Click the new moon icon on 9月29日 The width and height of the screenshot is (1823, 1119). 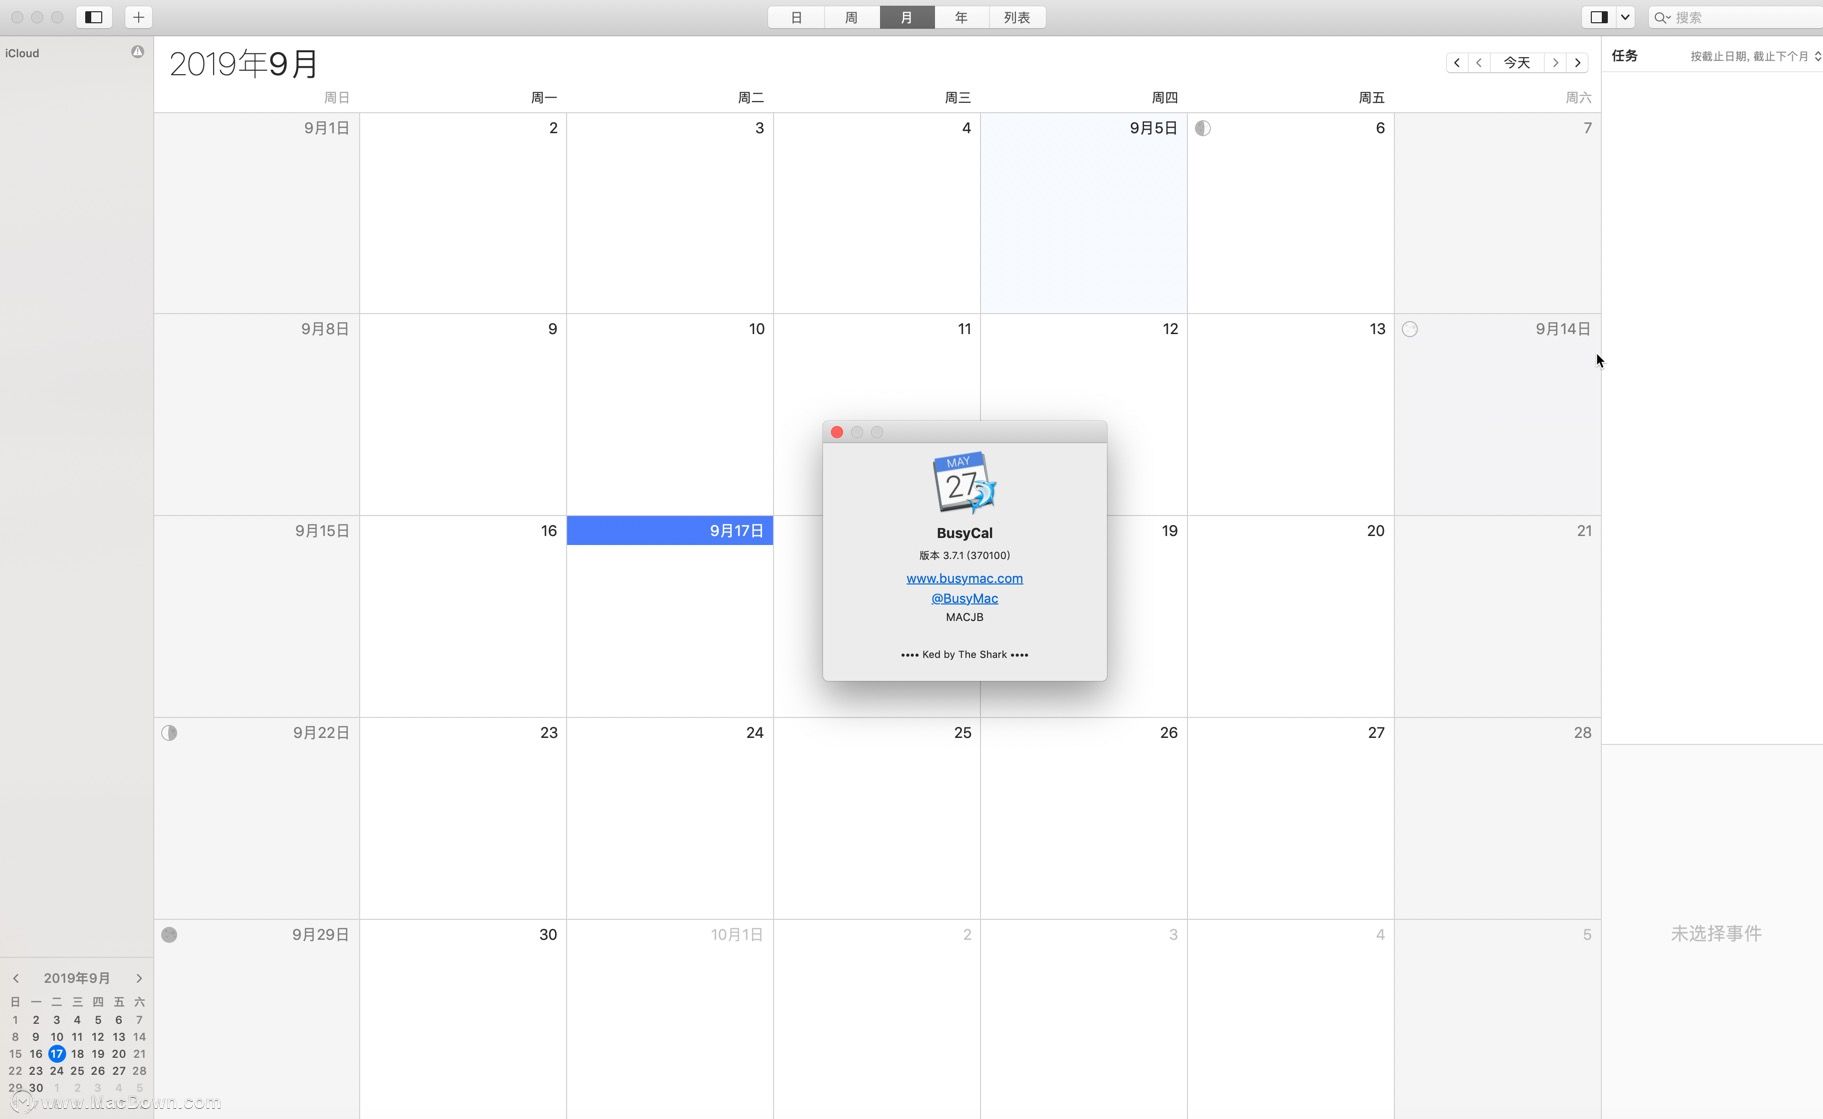pyautogui.click(x=169, y=935)
